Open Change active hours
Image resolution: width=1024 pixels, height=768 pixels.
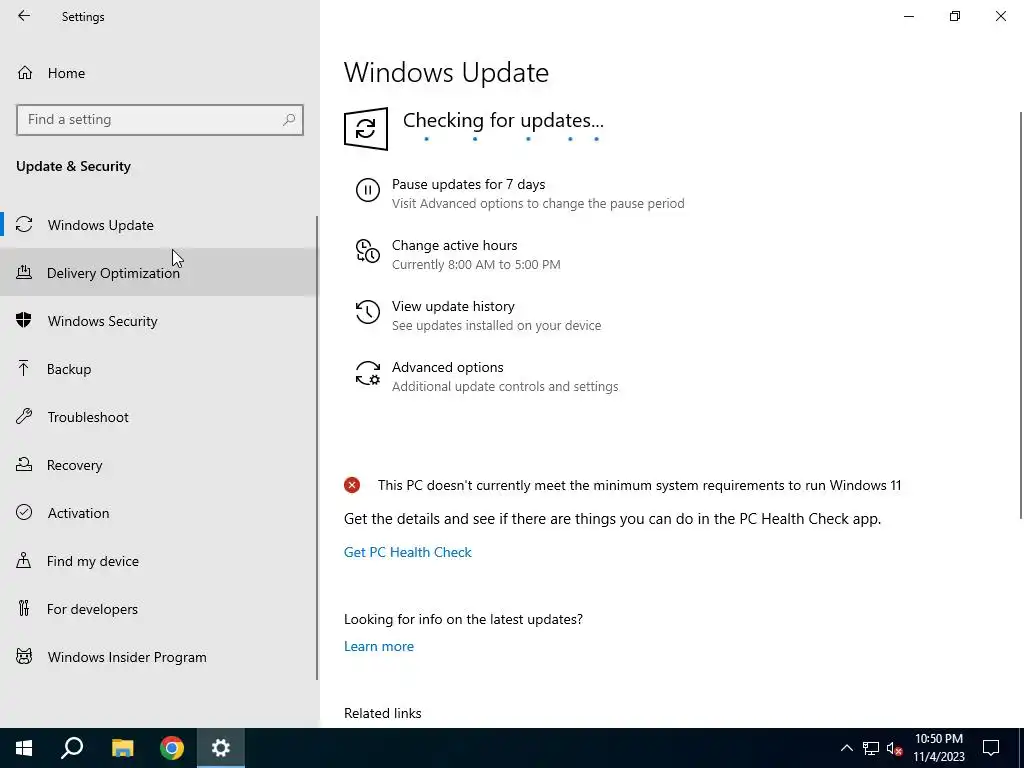pyautogui.click(x=458, y=255)
